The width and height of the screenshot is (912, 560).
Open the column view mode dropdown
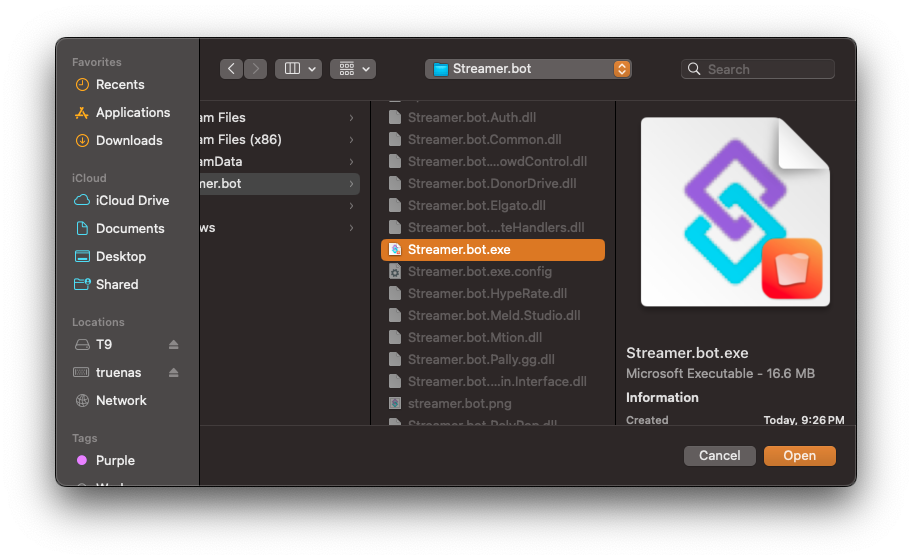pos(298,69)
